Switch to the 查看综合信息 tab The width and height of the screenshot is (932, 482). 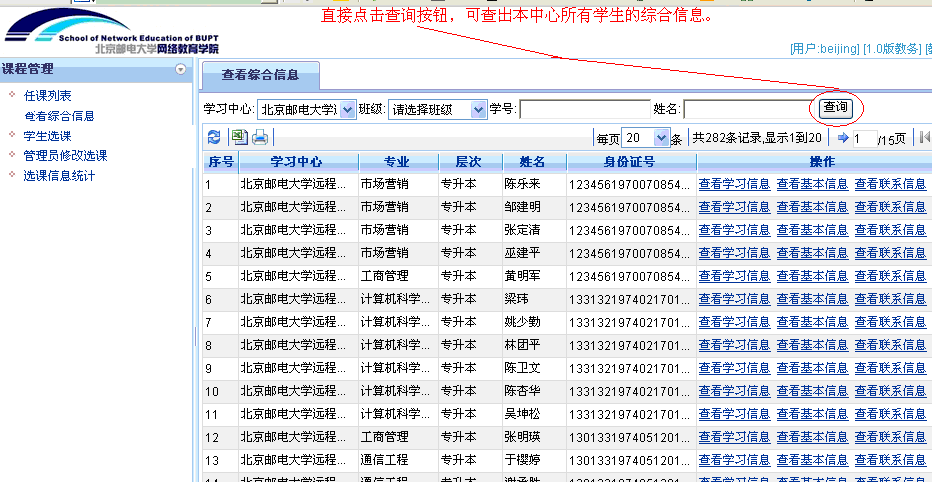pyautogui.click(x=262, y=75)
